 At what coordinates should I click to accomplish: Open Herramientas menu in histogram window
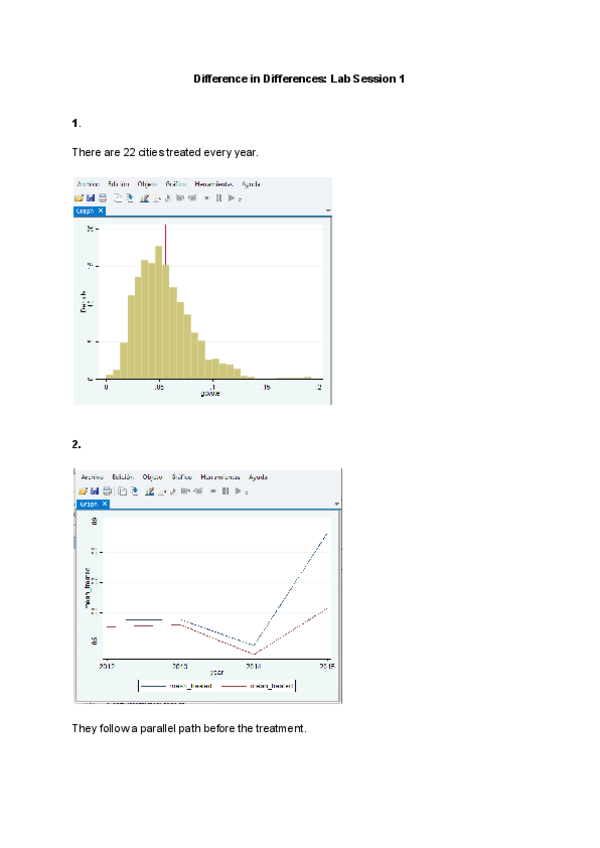[x=214, y=184]
